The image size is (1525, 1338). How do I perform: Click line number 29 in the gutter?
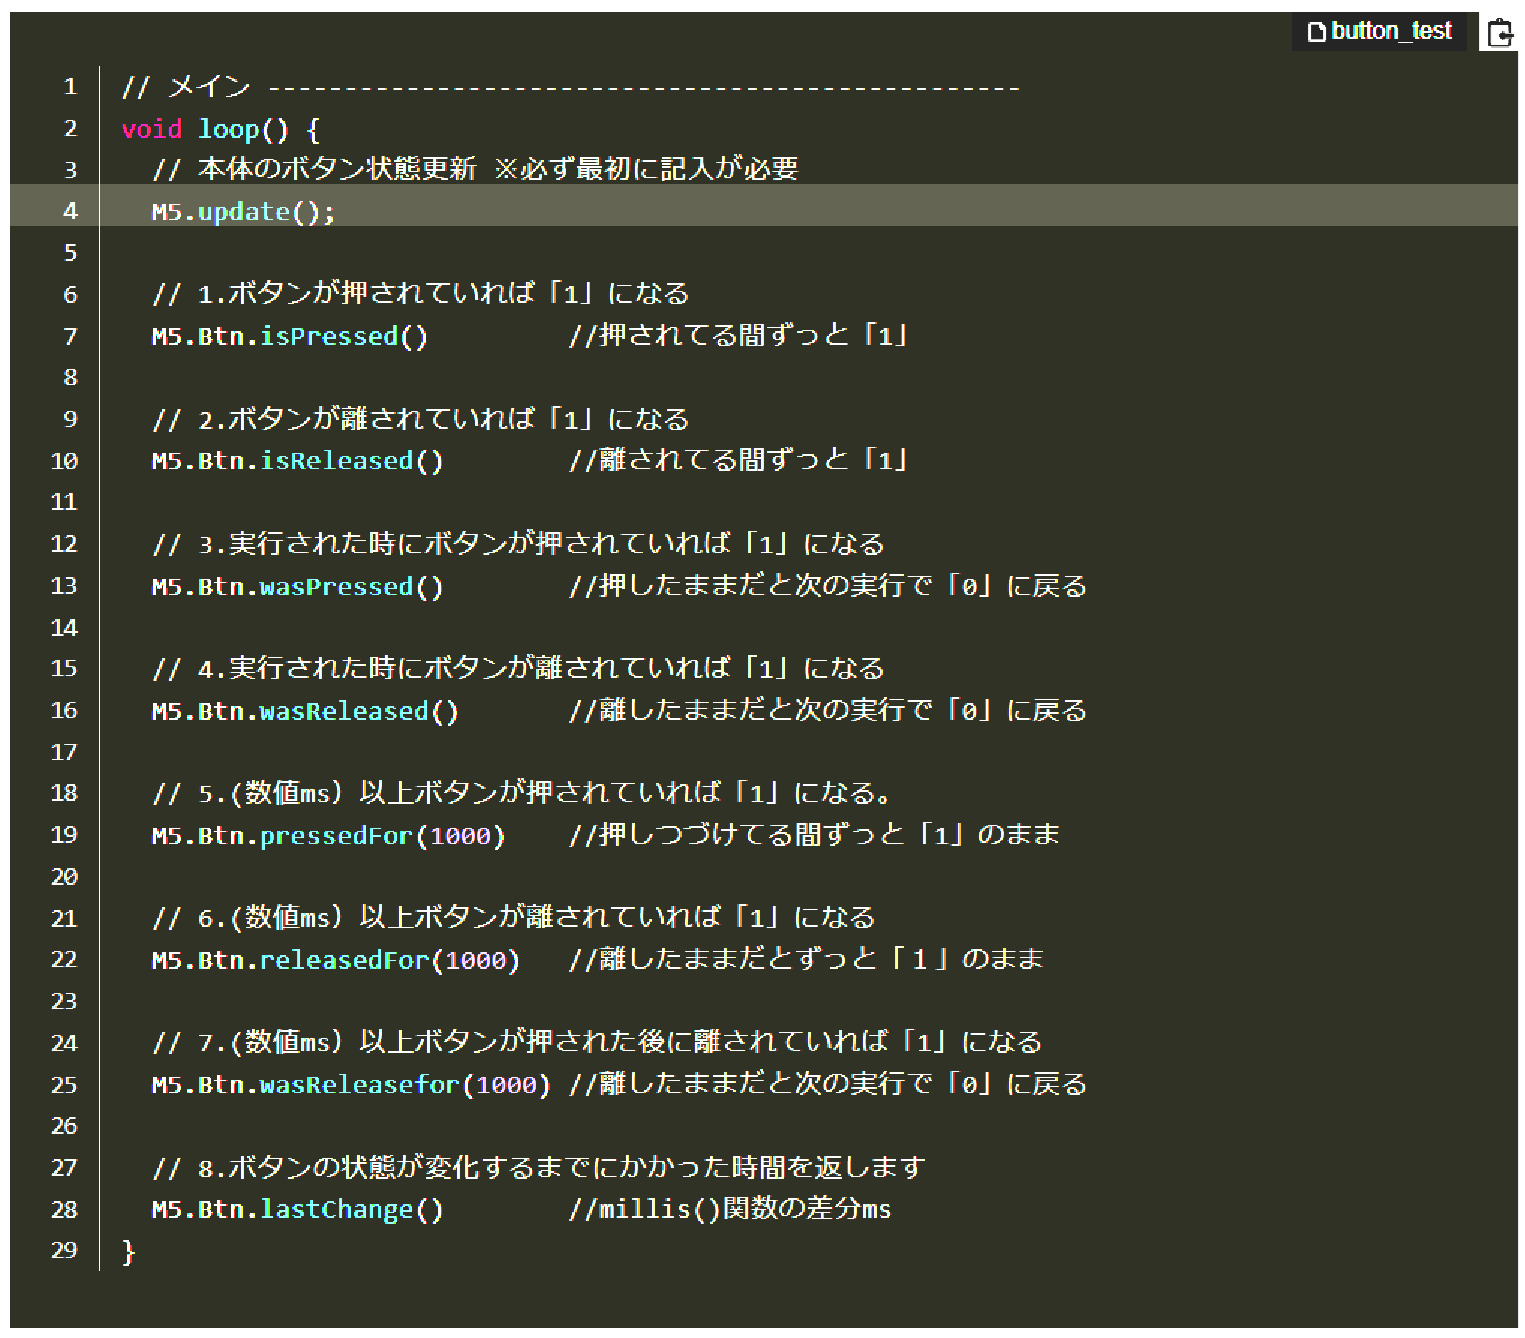64,1250
